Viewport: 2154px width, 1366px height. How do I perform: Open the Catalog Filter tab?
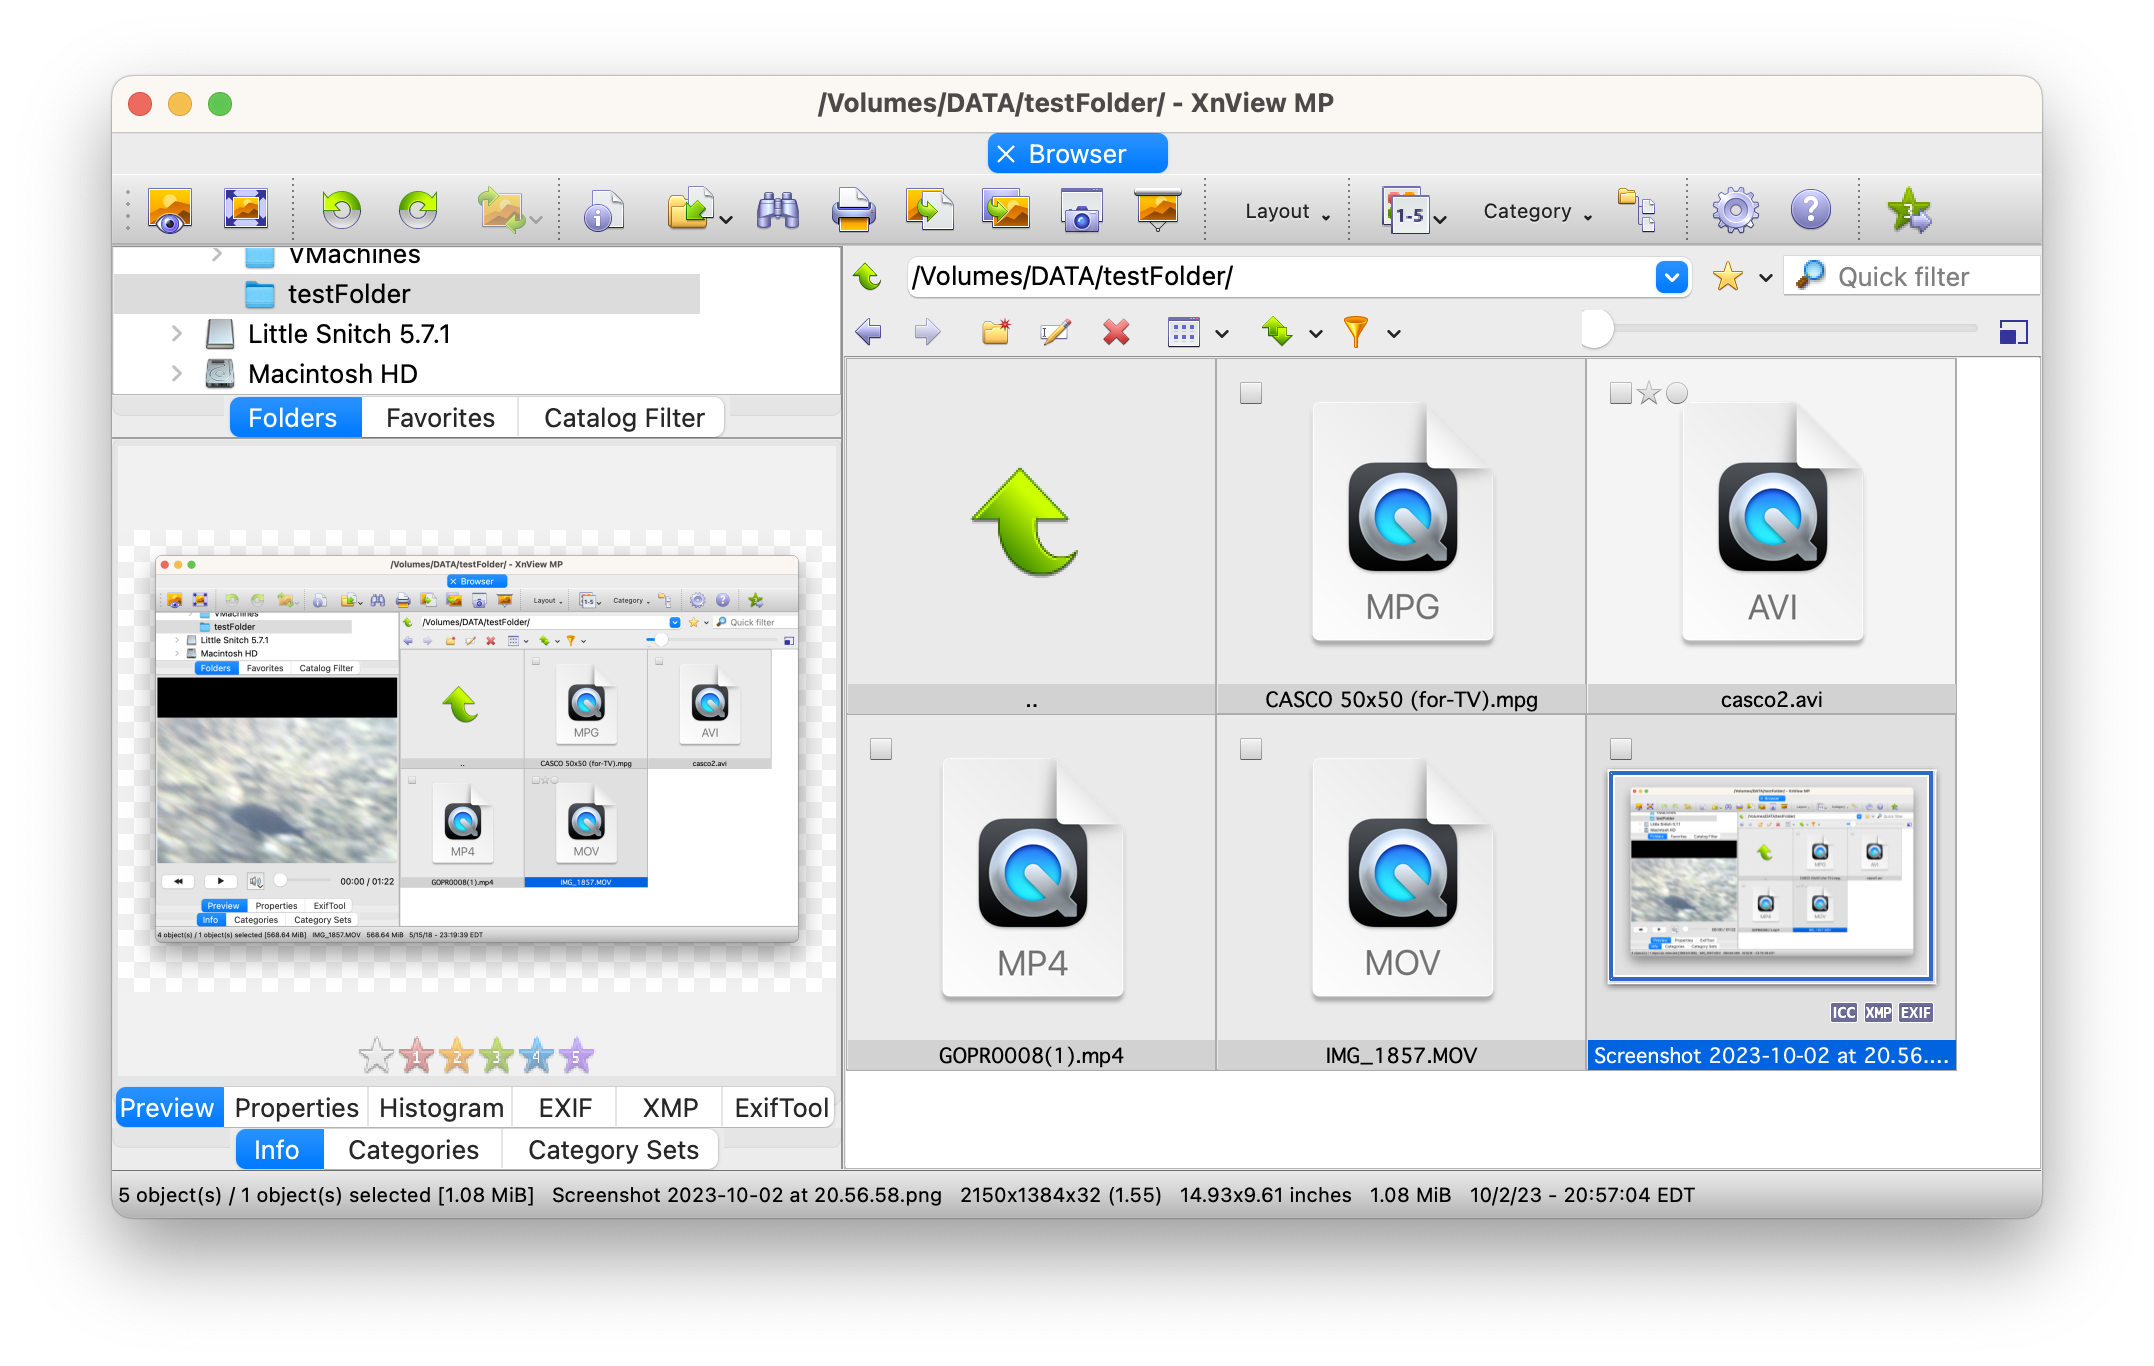[624, 418]
